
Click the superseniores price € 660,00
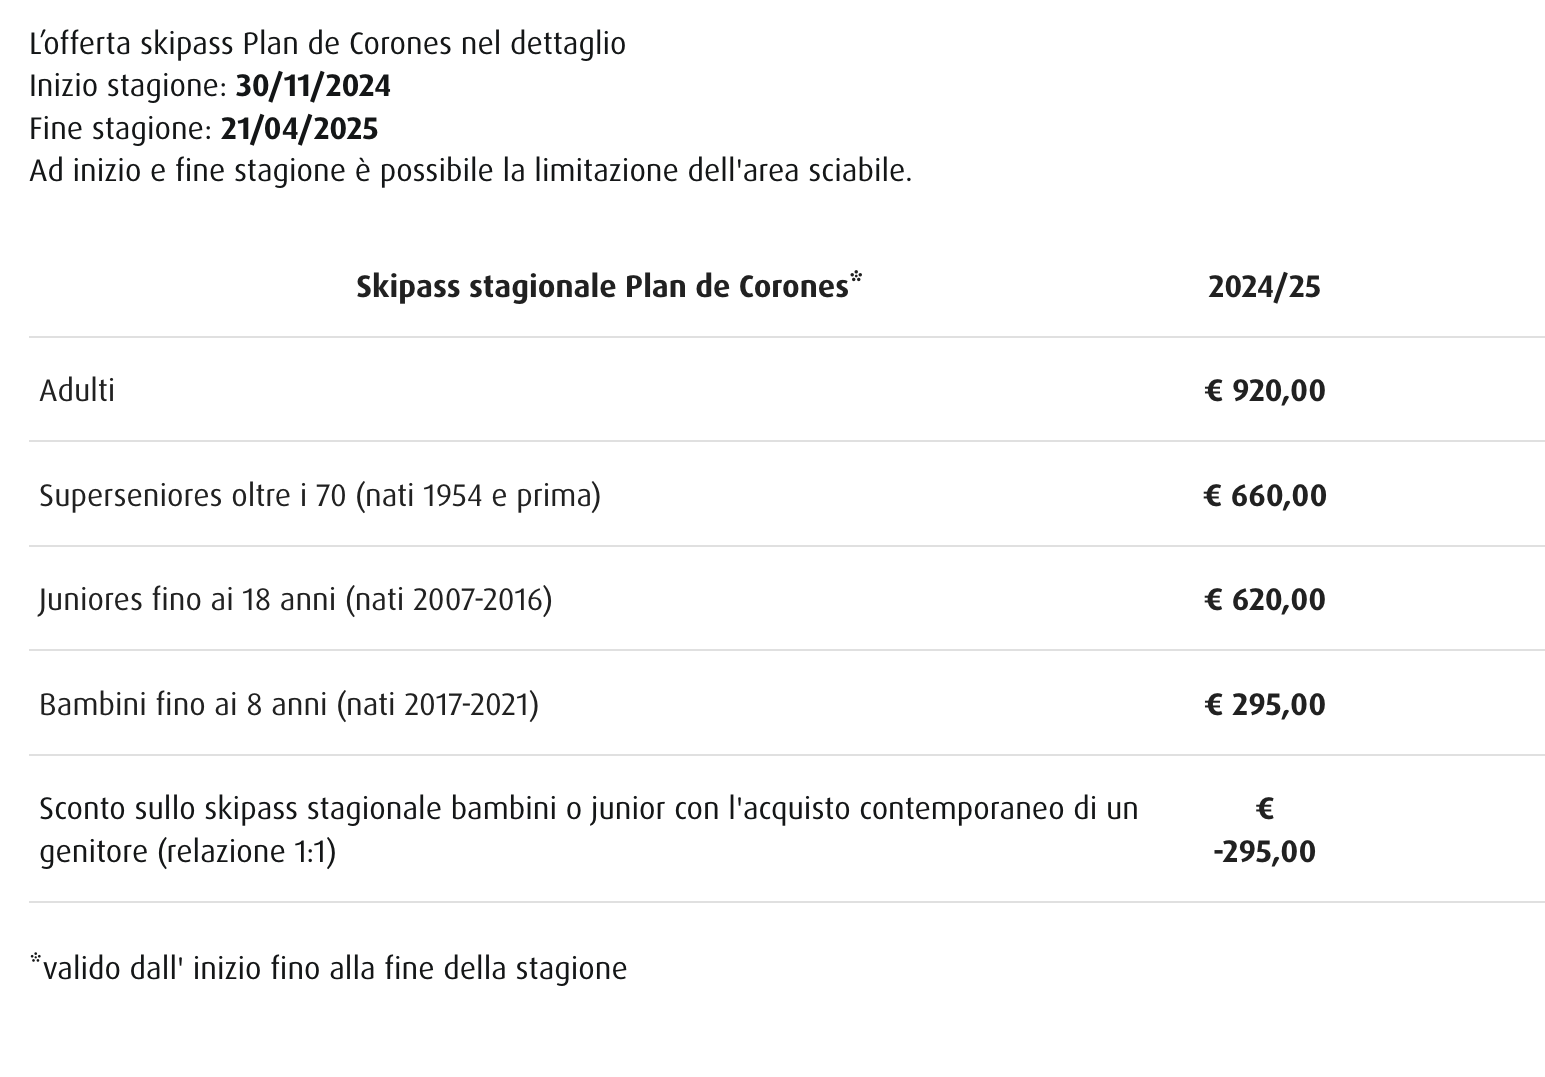(x=1265, y=495)
